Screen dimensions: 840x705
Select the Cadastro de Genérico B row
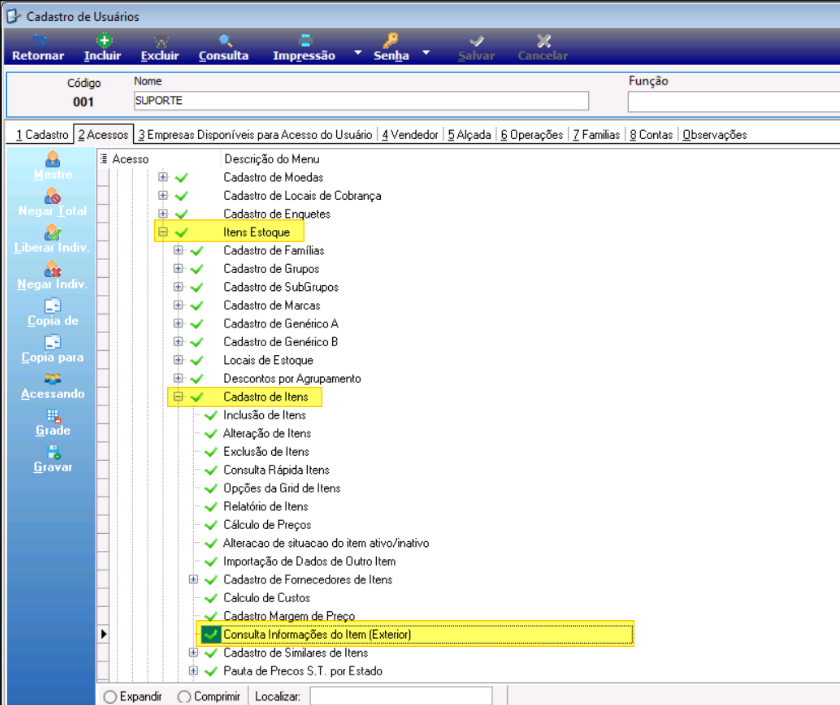click(x=281, y=342)
